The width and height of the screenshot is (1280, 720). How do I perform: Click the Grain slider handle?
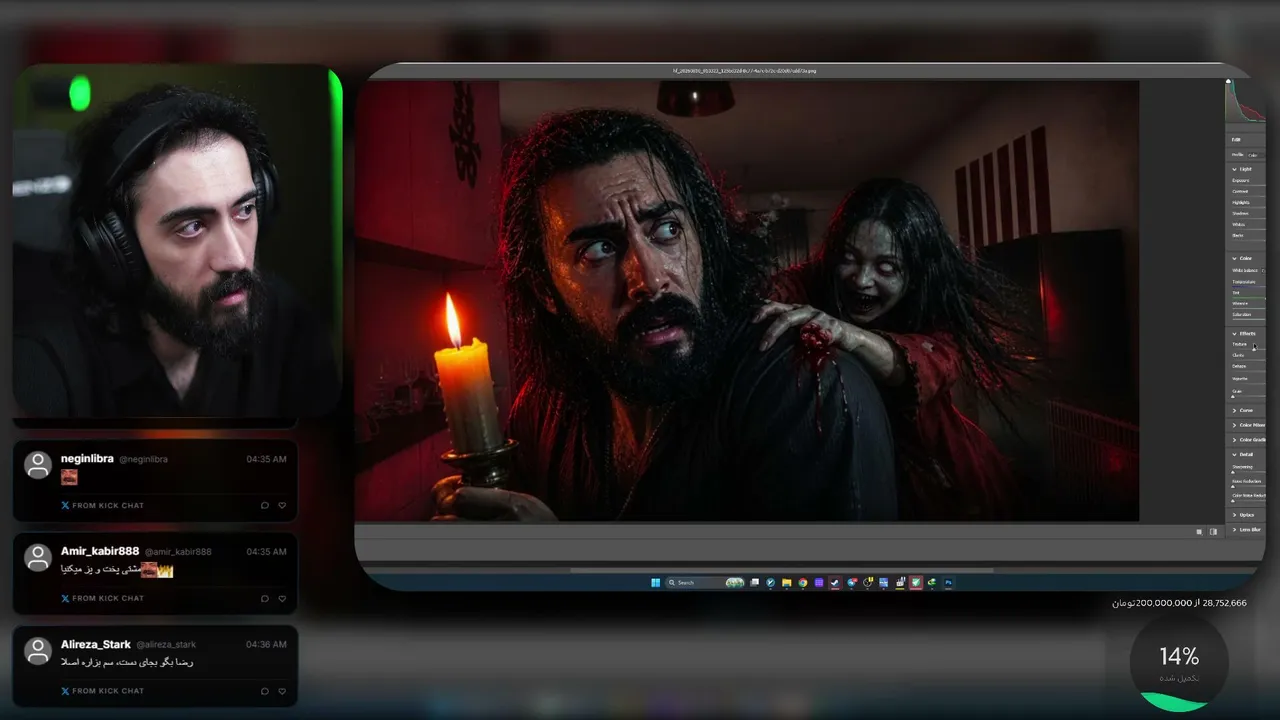tap(1233, 397)
